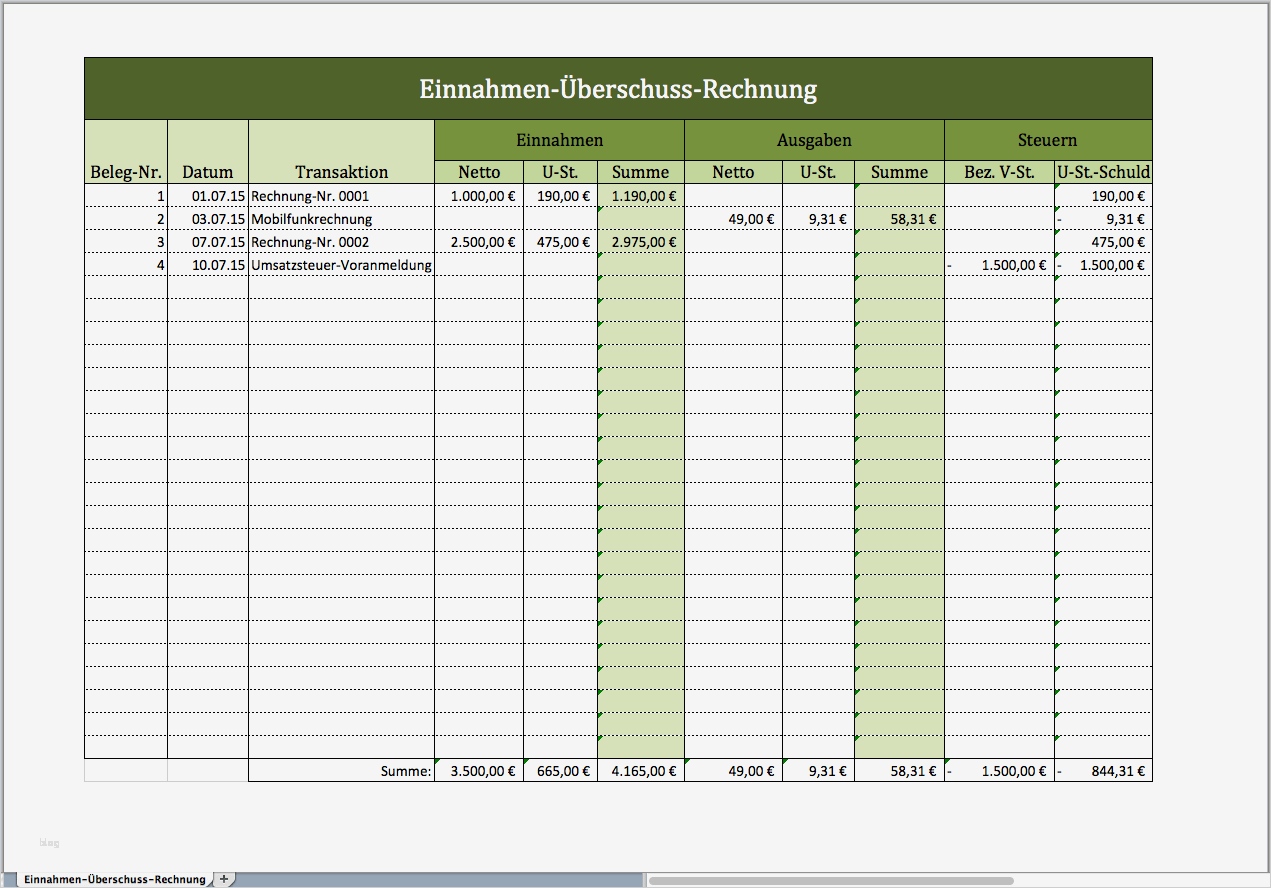Click the Einnahmen group header
This screenshot has width=1271, height=888.
tap(557, 140)
